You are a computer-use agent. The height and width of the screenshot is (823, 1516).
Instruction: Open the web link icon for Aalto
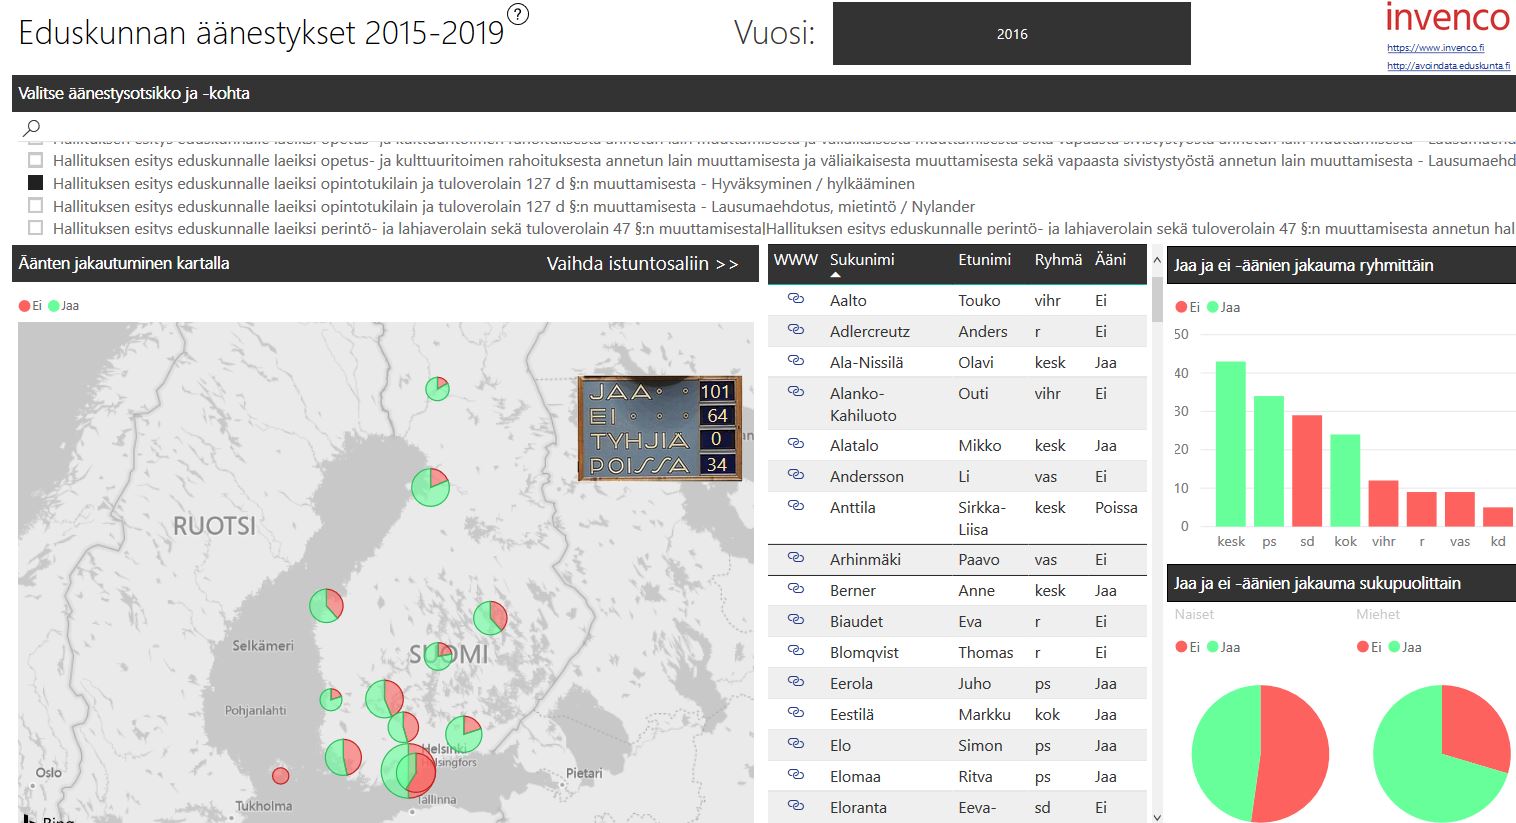796,299
